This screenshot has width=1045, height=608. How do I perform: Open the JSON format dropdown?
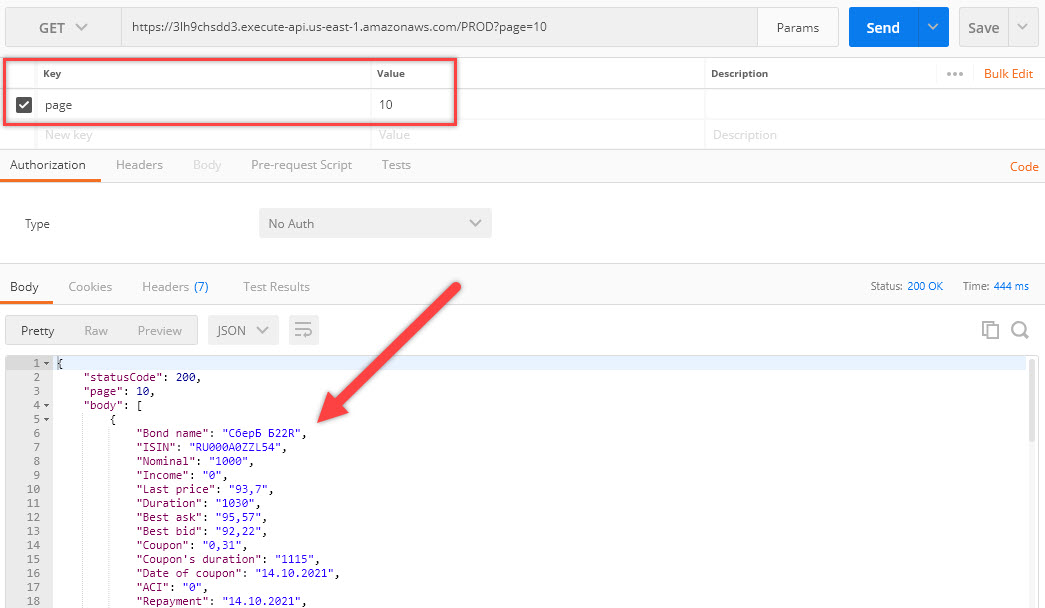coord(243,330)
